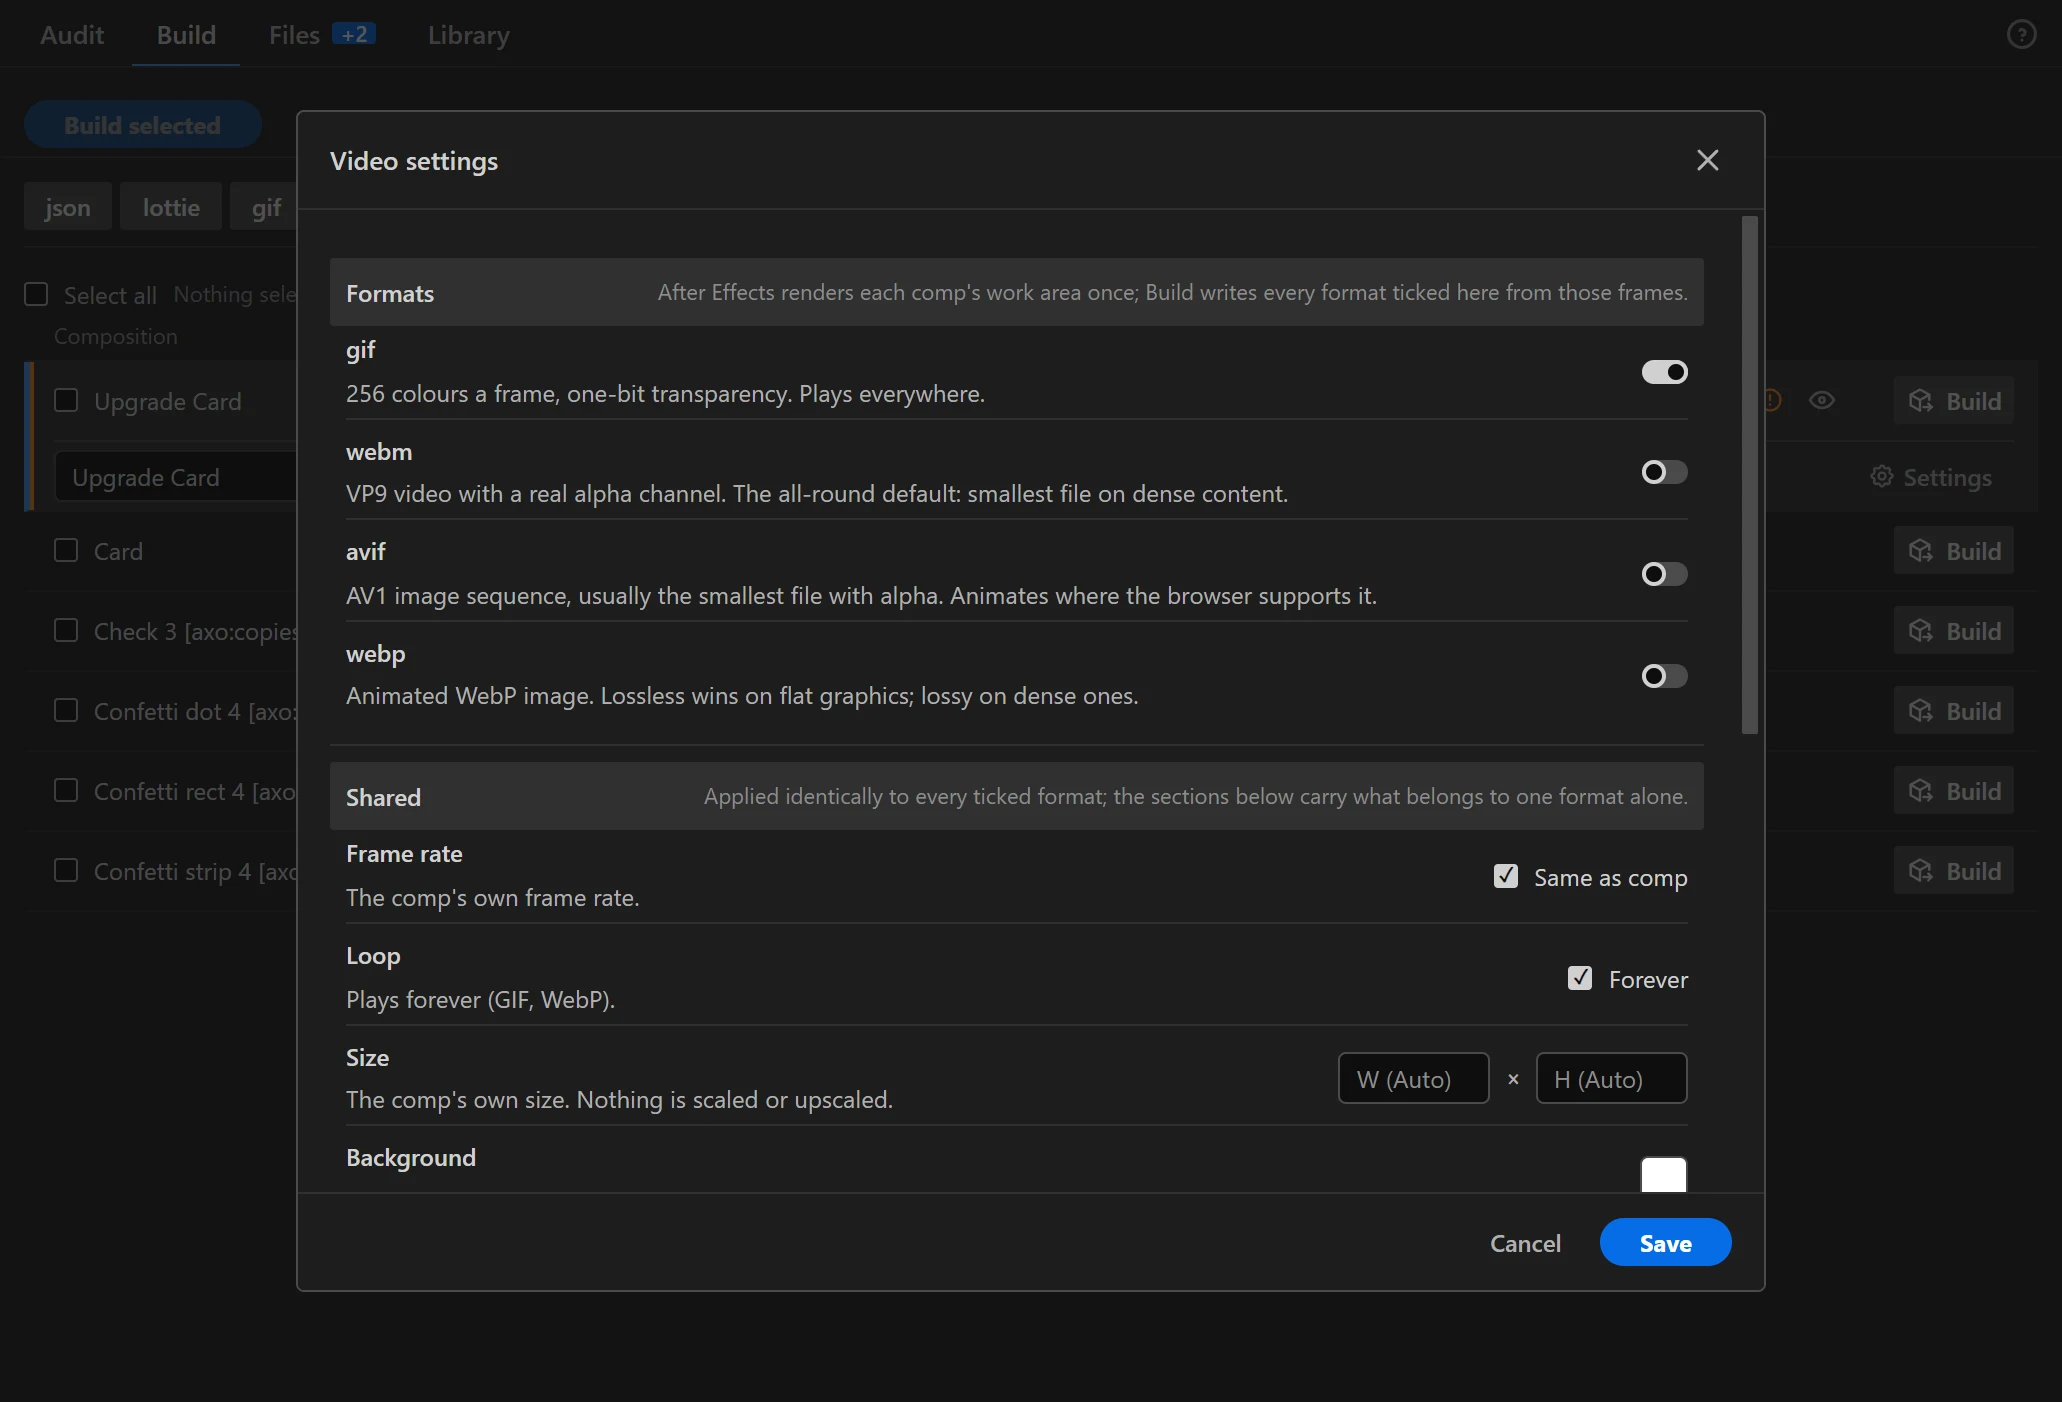Uncheck the Forever loop checkbox
This screenshot has width=2062, height=1402.
[1580, 978]
